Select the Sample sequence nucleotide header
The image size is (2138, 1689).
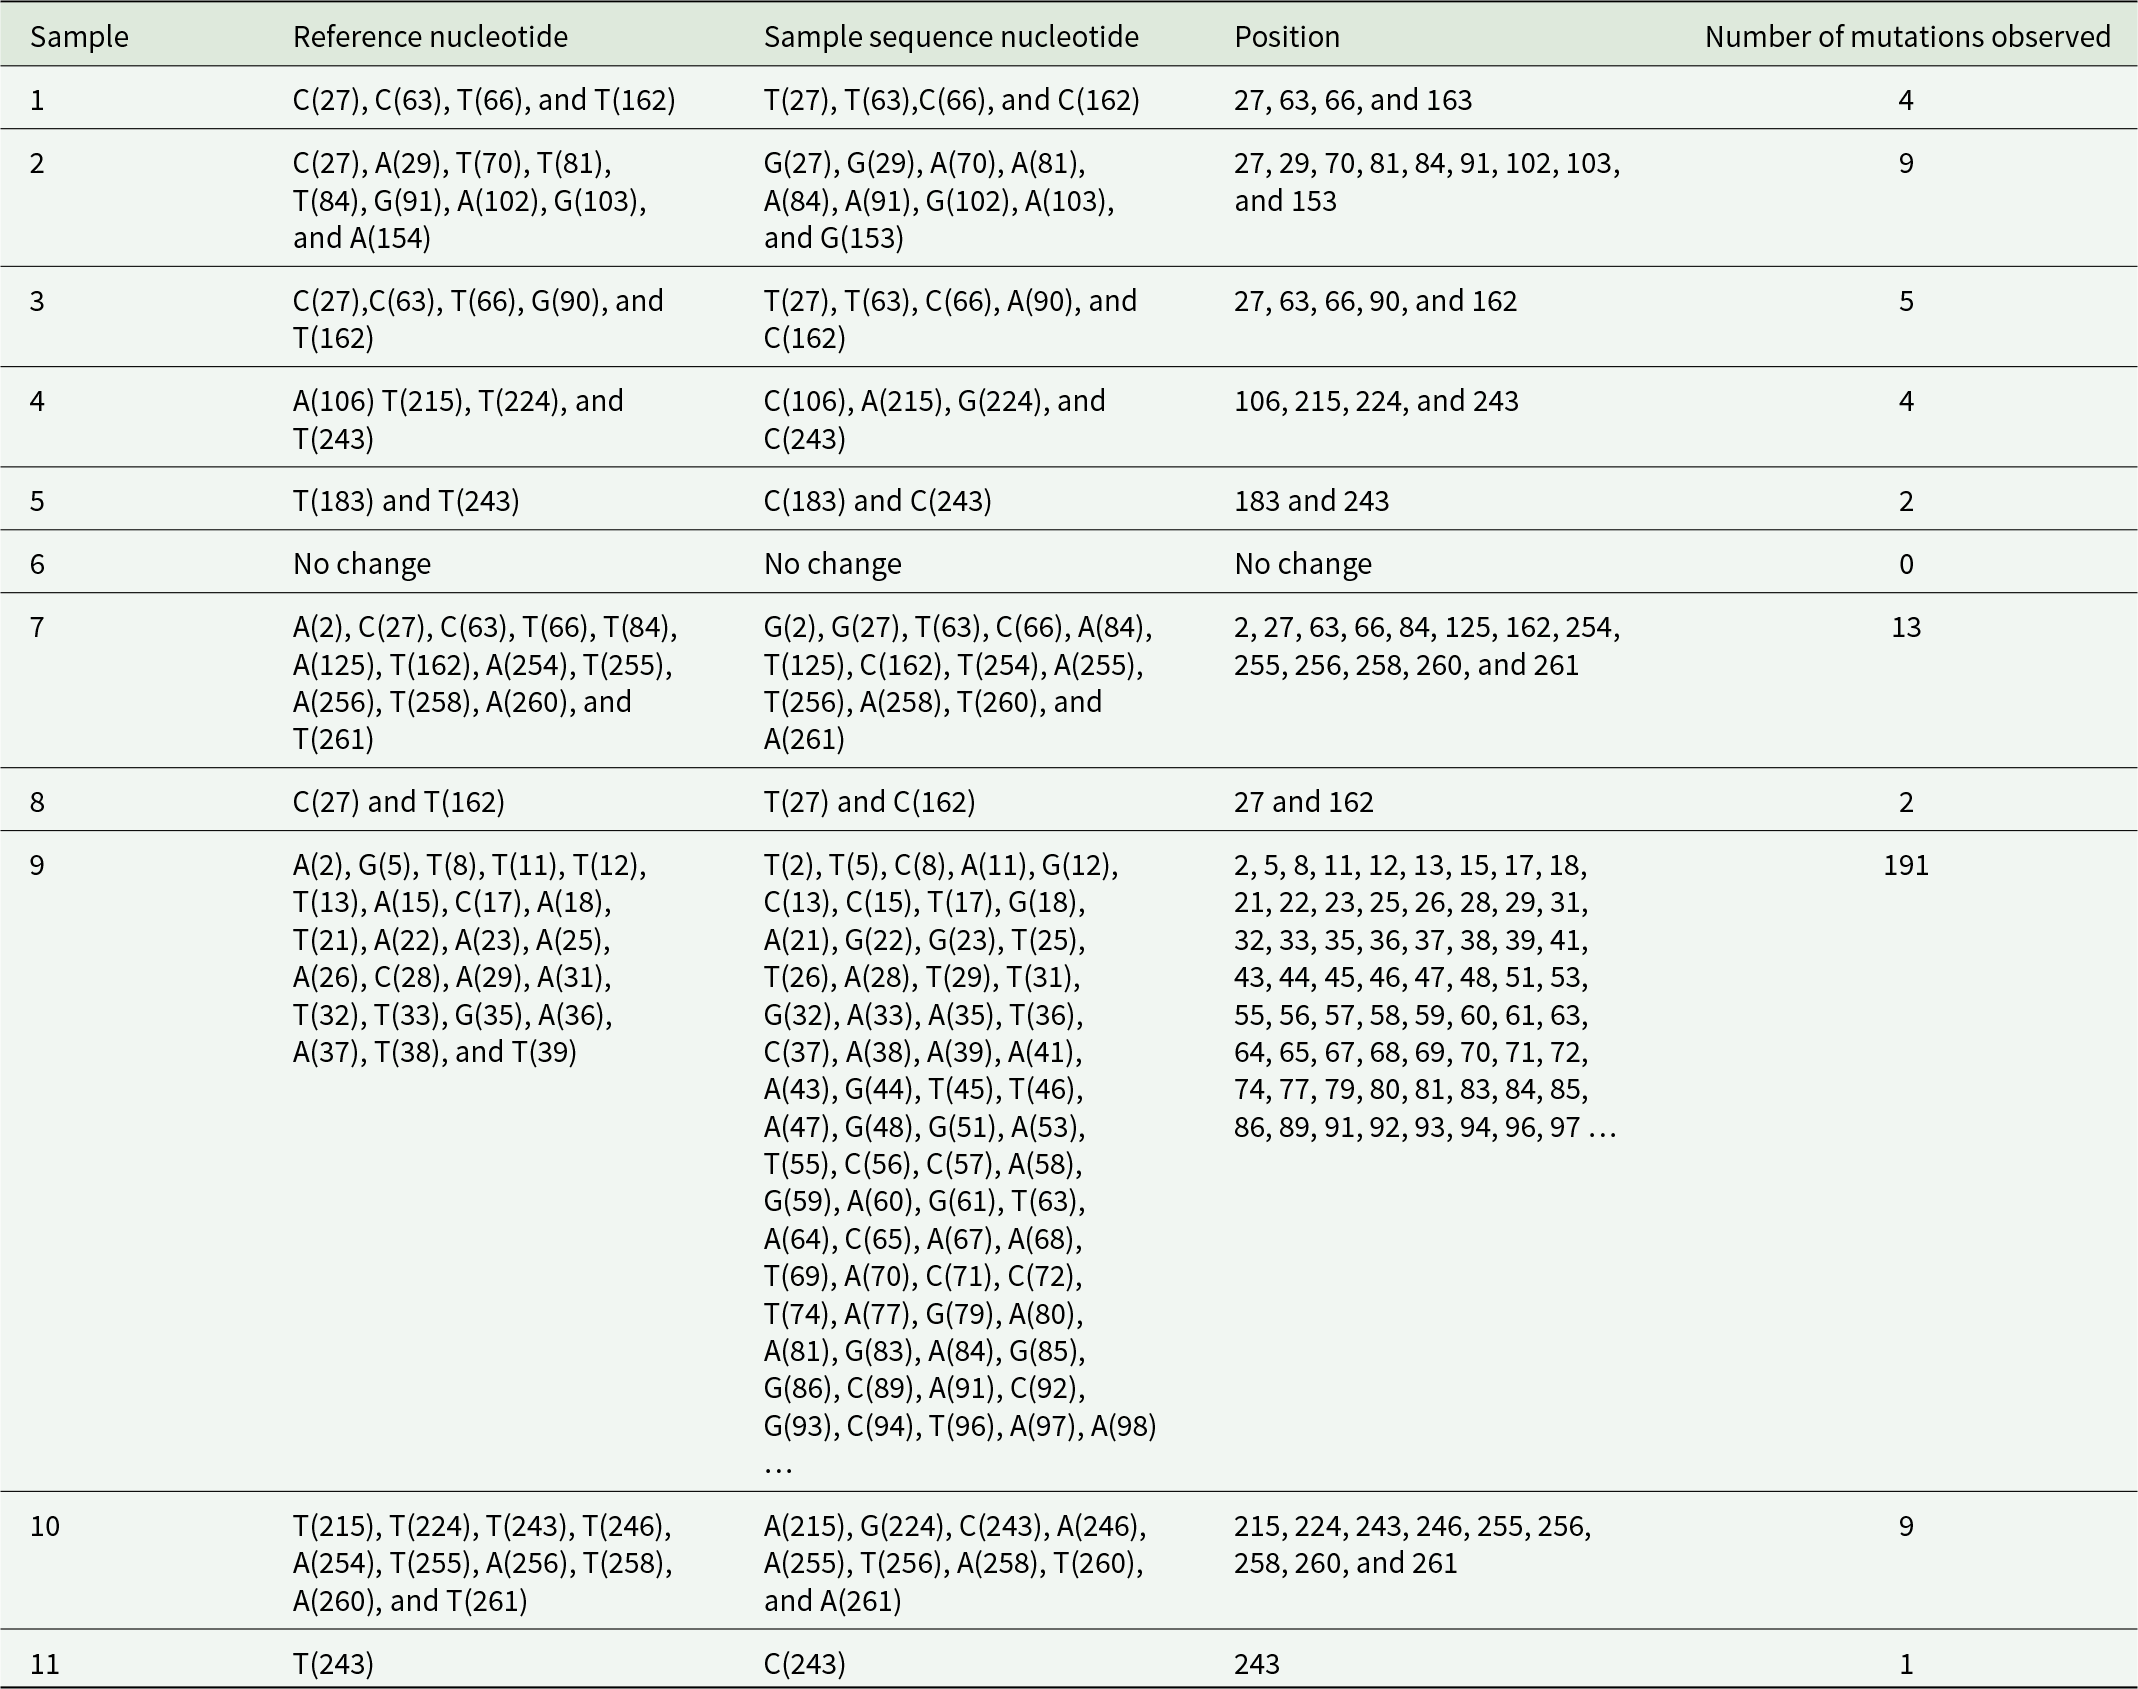click(951, 37)
